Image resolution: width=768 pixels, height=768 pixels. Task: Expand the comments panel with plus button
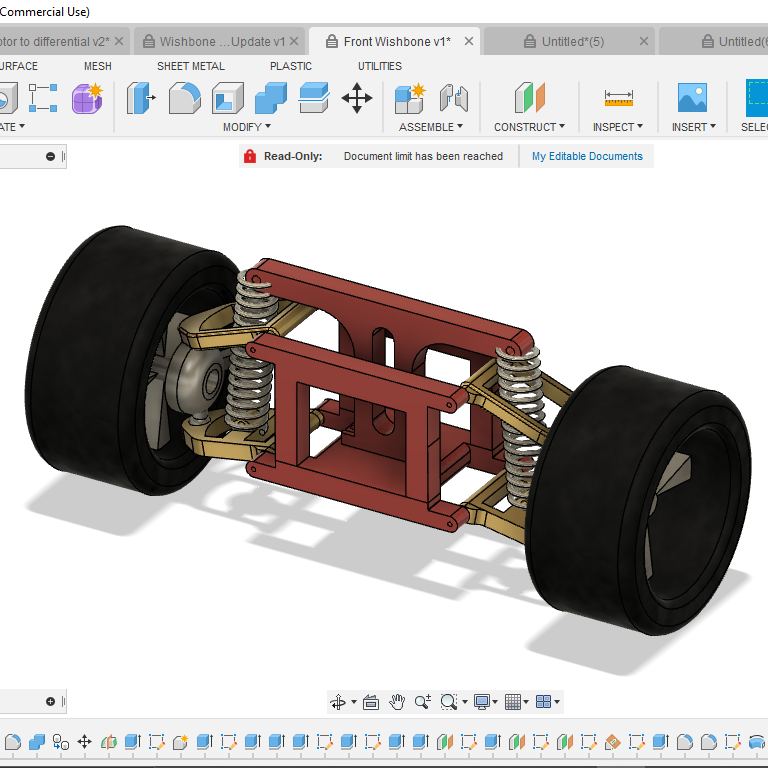pos(50,701)
